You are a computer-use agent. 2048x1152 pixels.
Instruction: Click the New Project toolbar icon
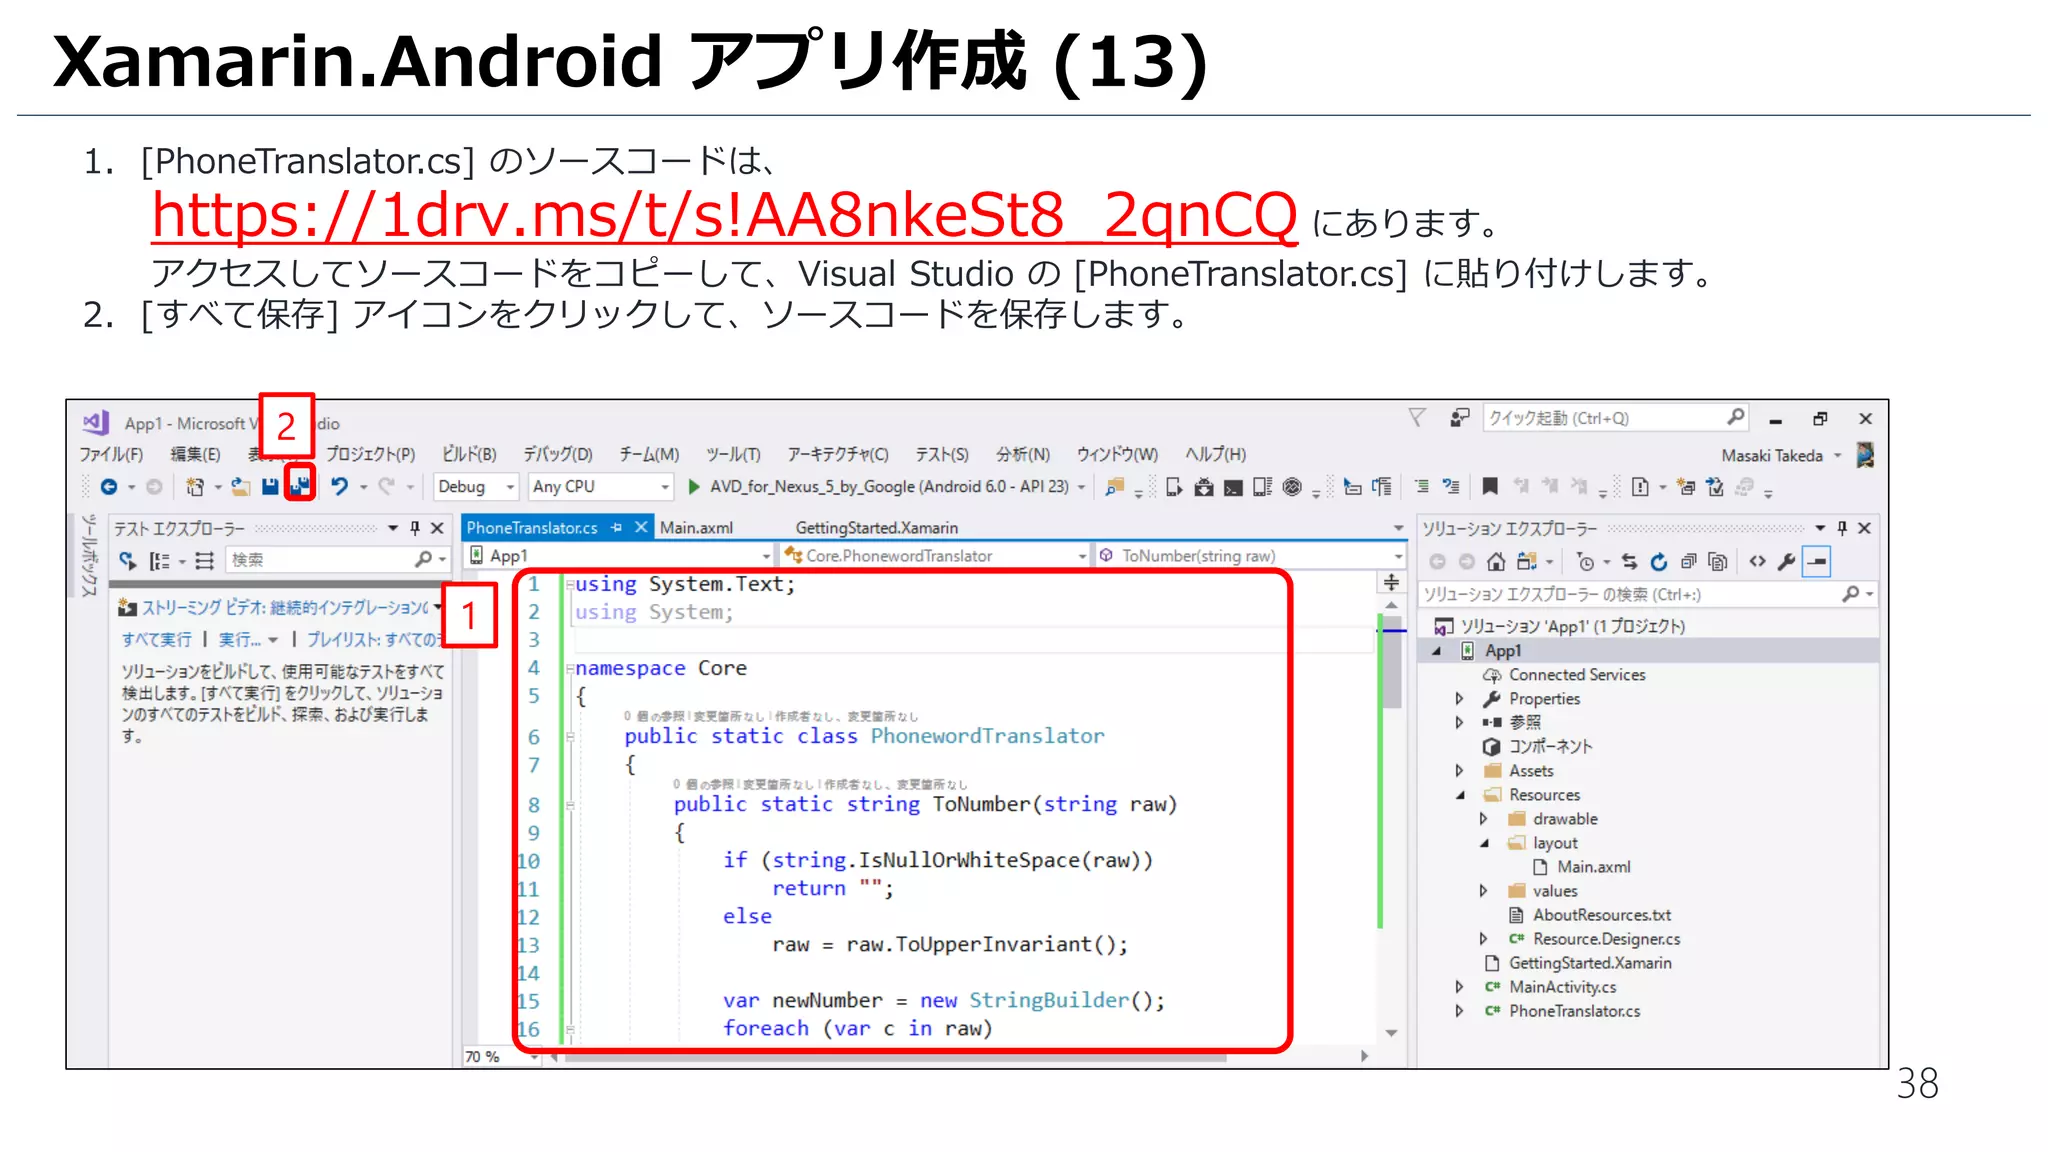point(194,486)
